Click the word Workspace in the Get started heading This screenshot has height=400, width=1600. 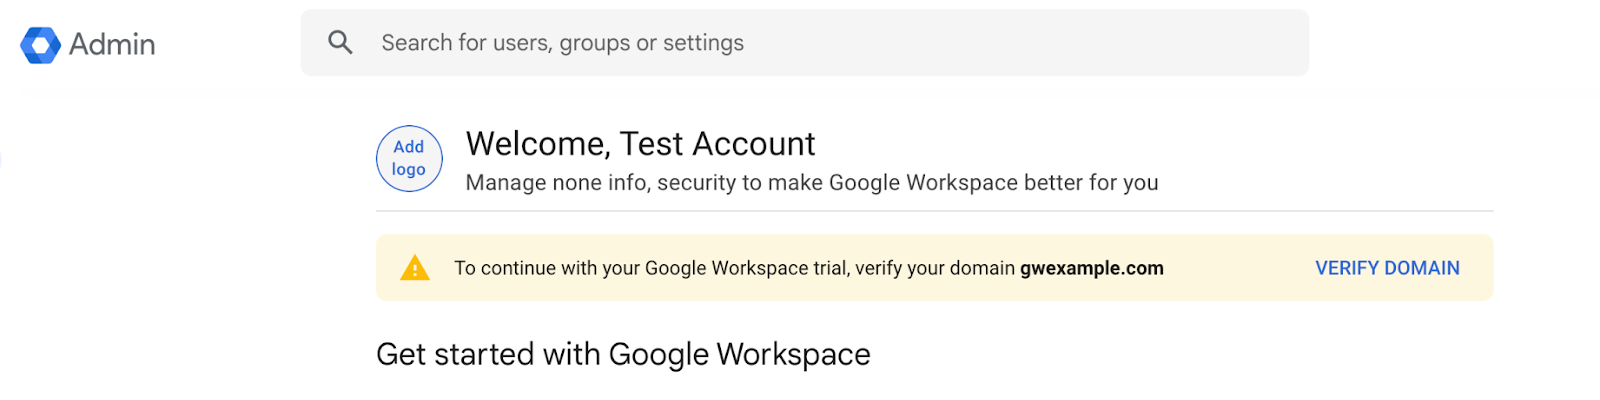coord(793,354)
